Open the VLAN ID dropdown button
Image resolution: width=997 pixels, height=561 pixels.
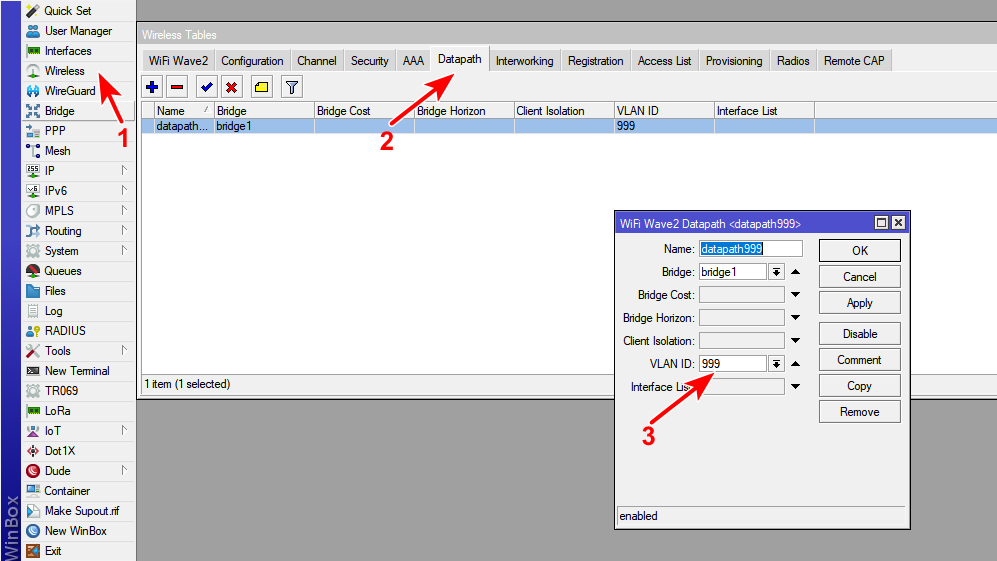click(776, 364)
